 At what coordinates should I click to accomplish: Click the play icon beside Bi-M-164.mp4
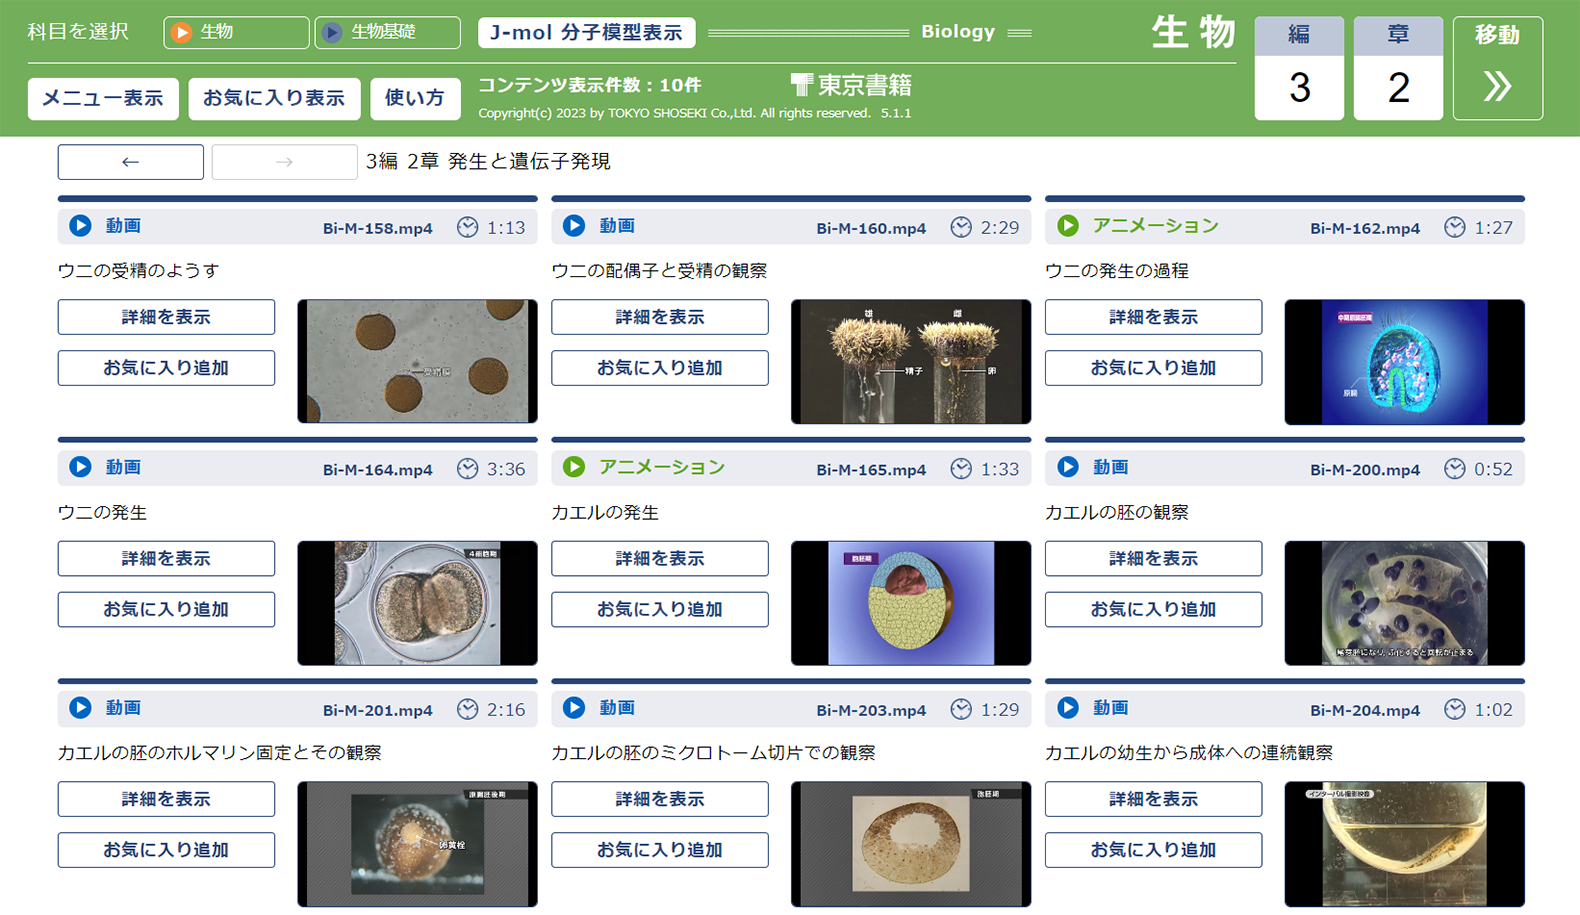point(80,467)
